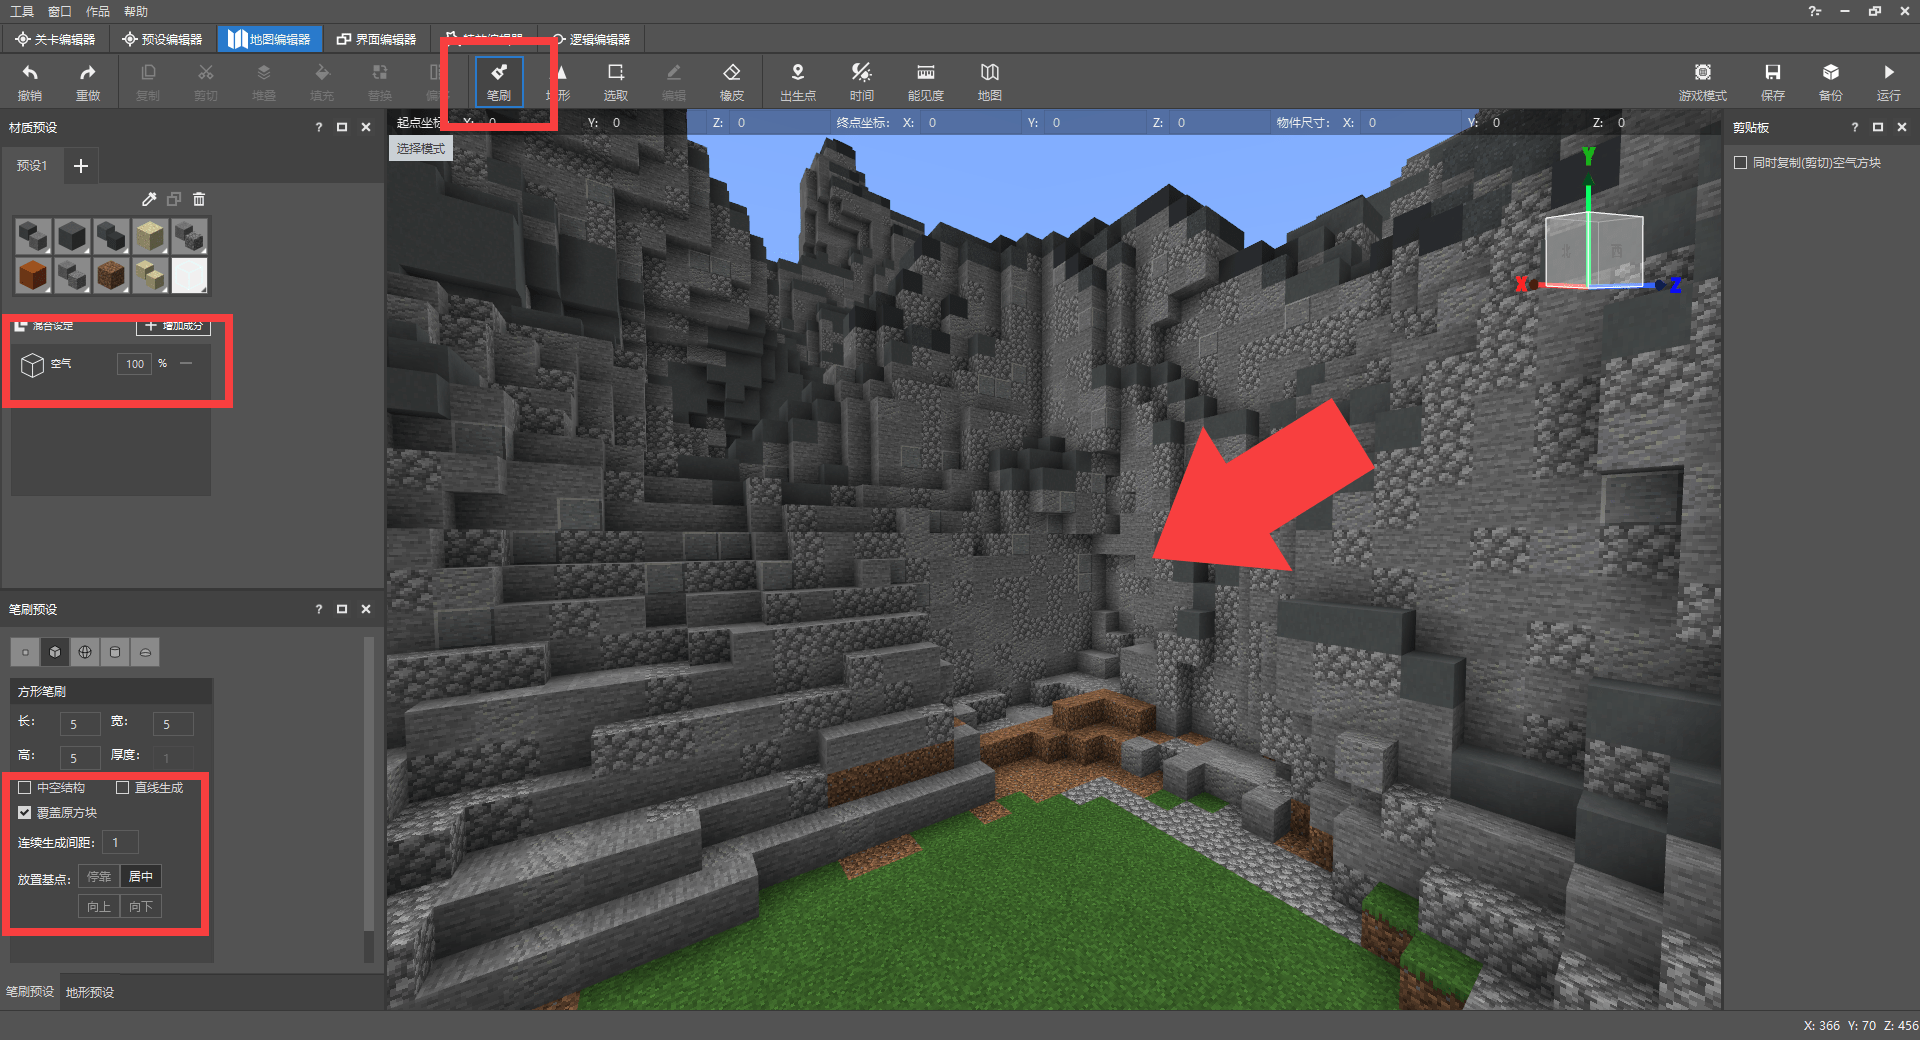Set placement direction to 向上
The height and width of the screenshot is (1040, 1920).
99,907
